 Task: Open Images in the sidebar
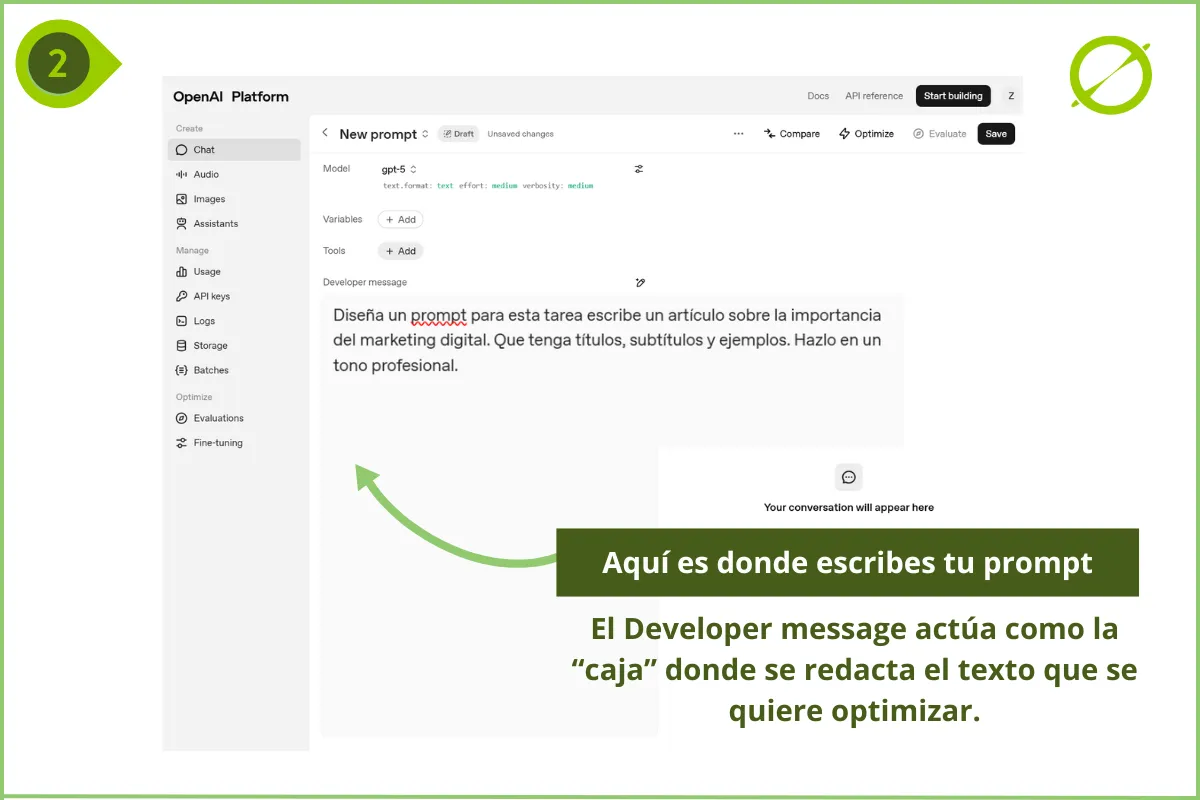(x=209, y=199)
